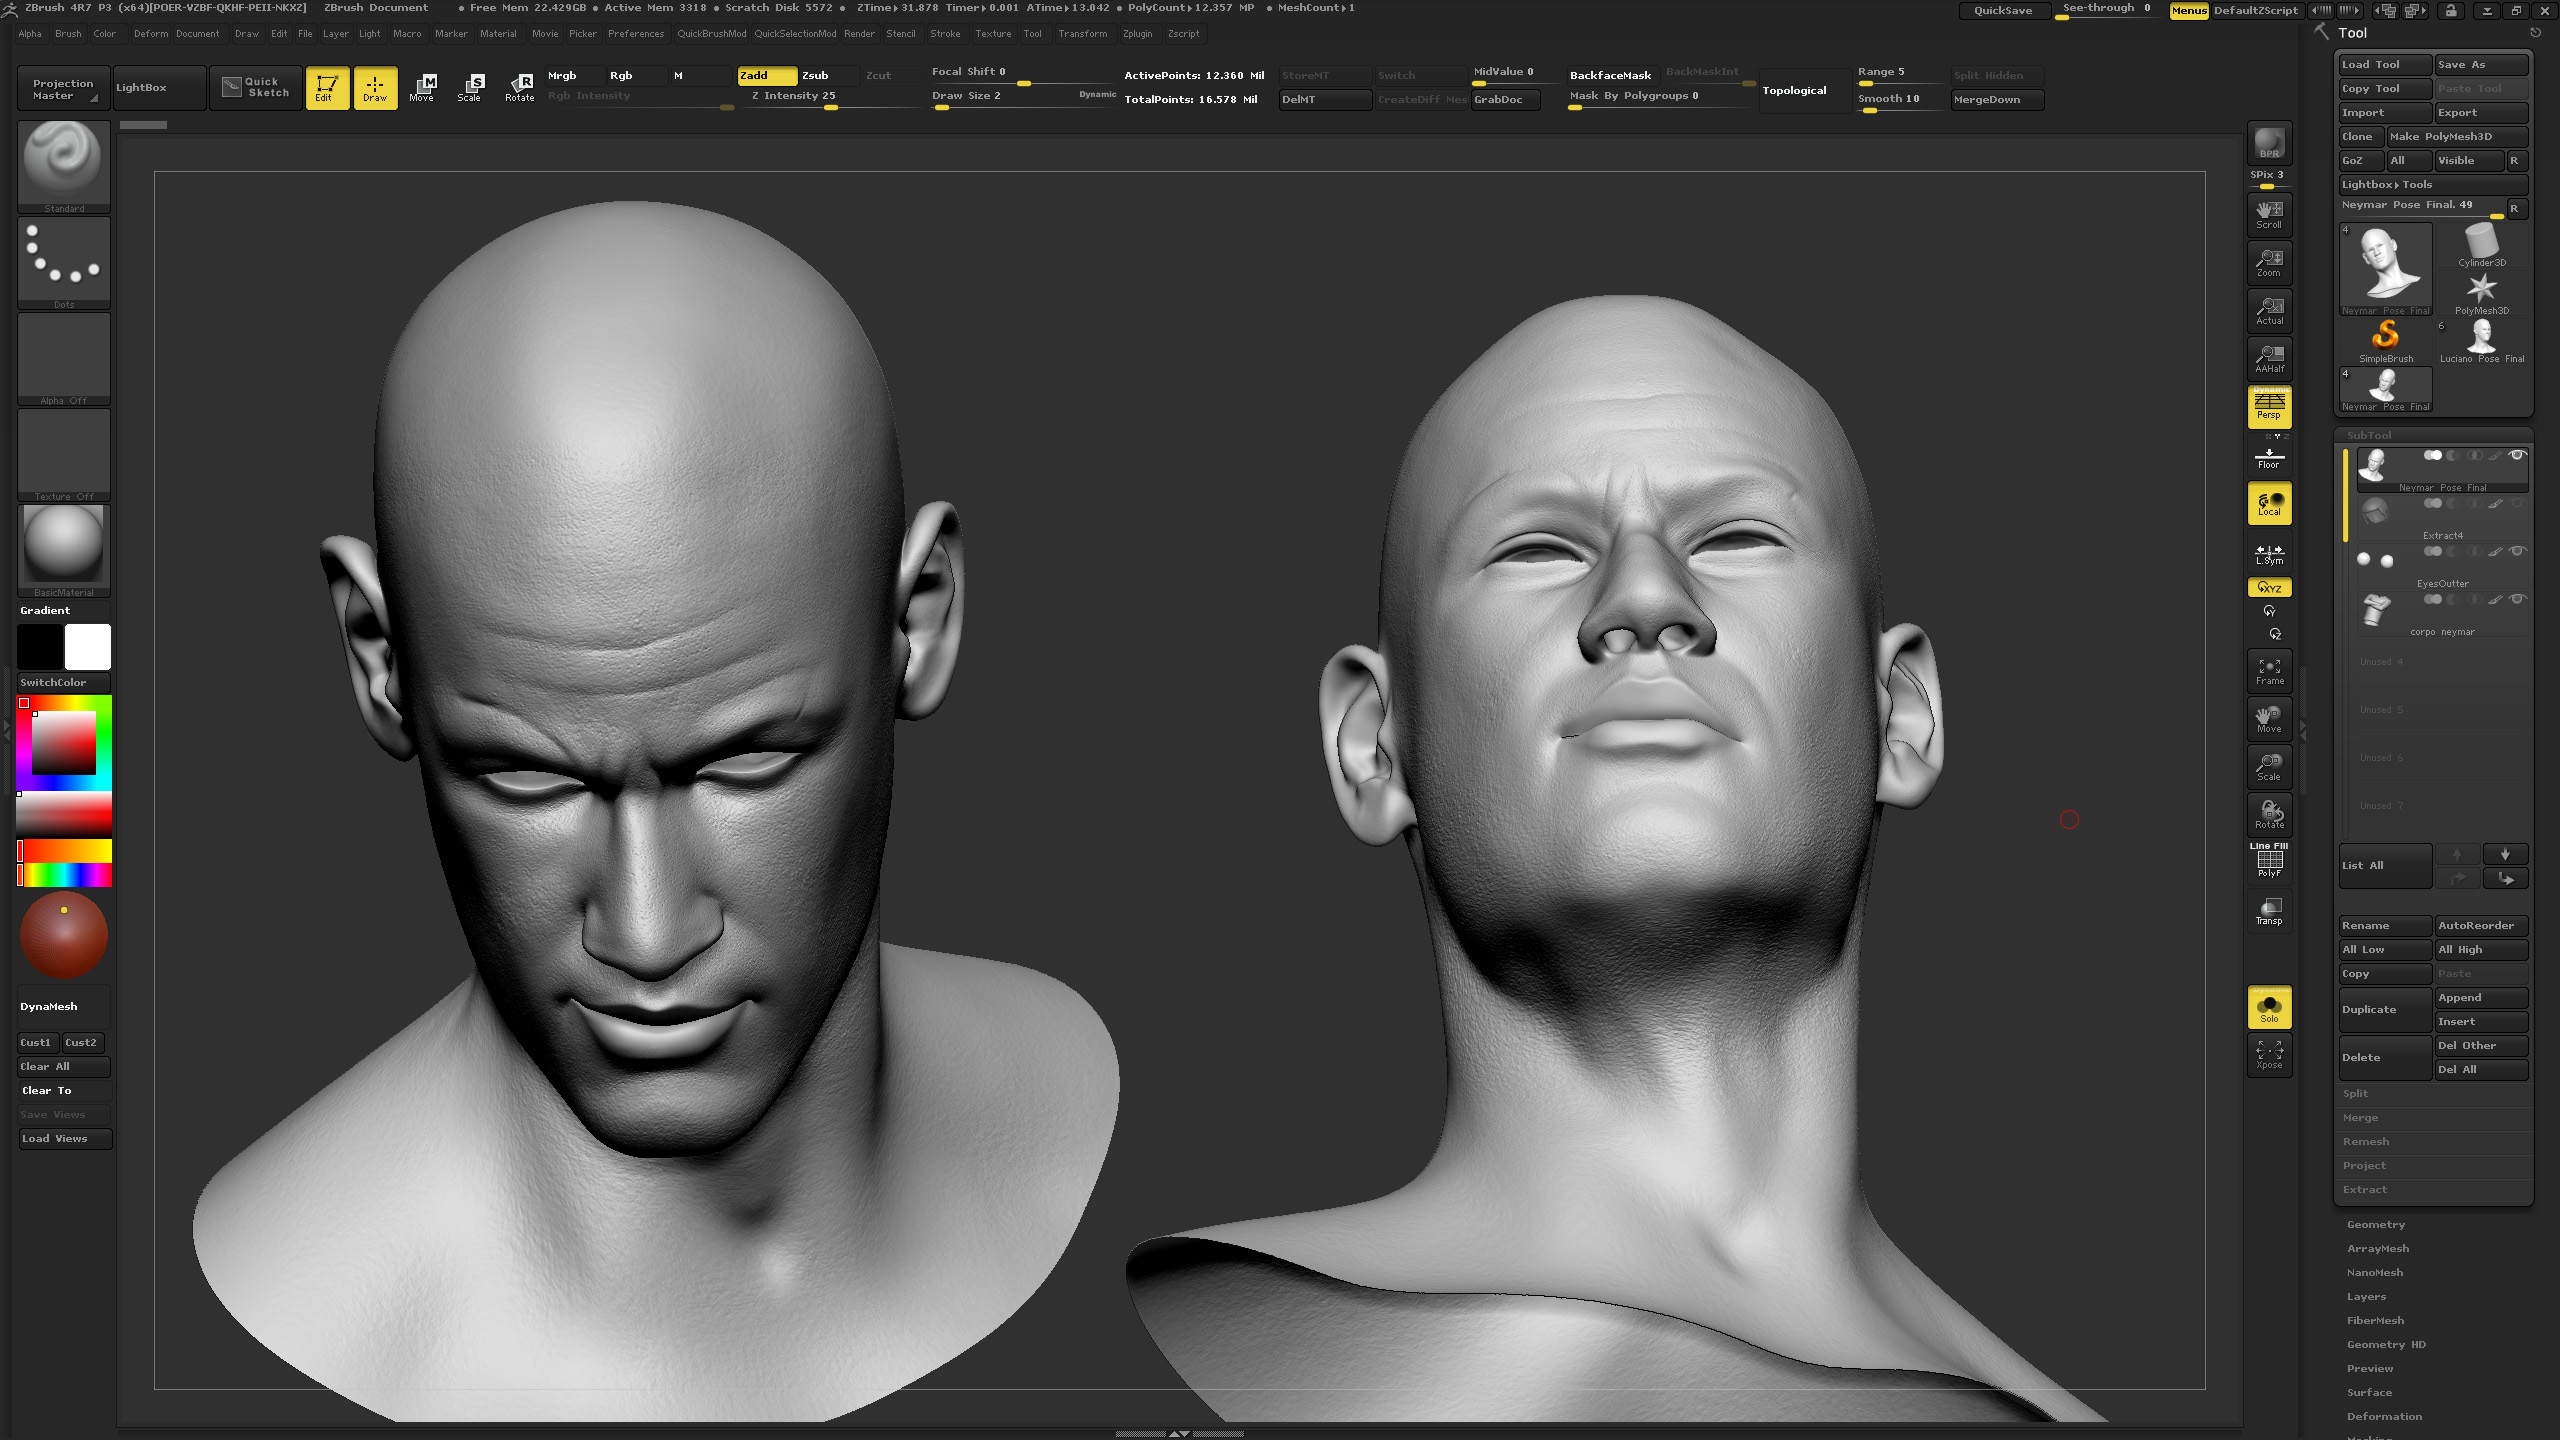Click the Duplicate subtool button

pyautogui.click(x=2385, y=1009)
